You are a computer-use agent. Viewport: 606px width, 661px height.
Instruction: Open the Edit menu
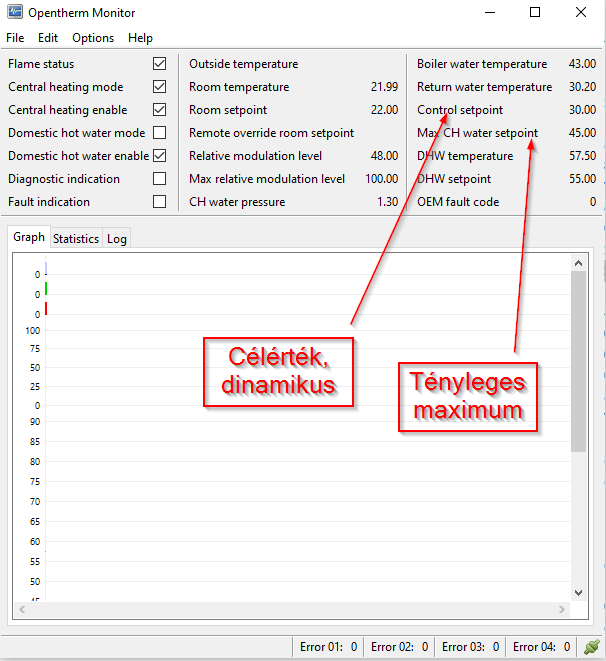(48, 38)
